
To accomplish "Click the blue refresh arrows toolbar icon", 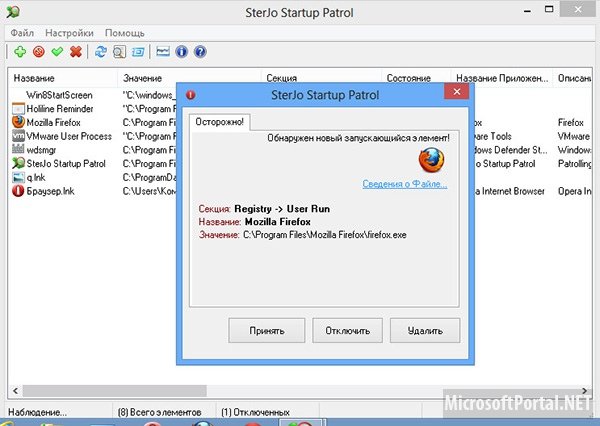I will (101, 52).
